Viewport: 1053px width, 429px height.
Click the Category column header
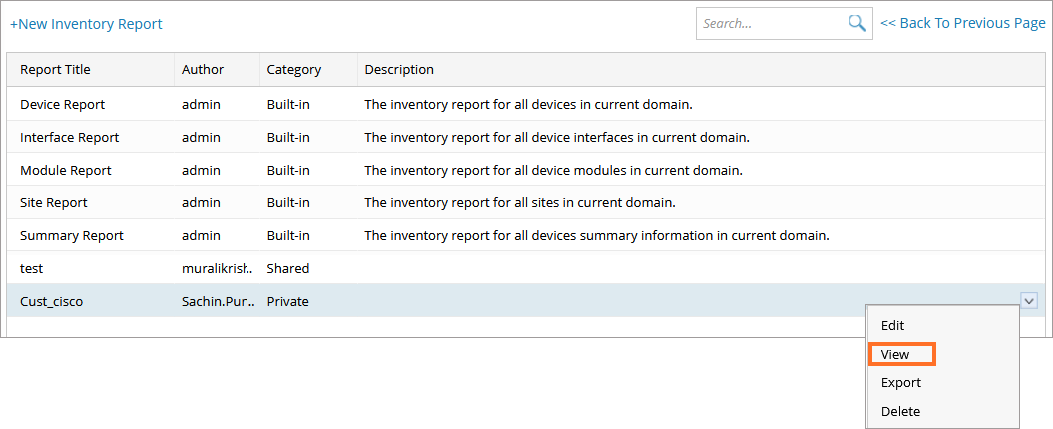(x=293, y=70)
